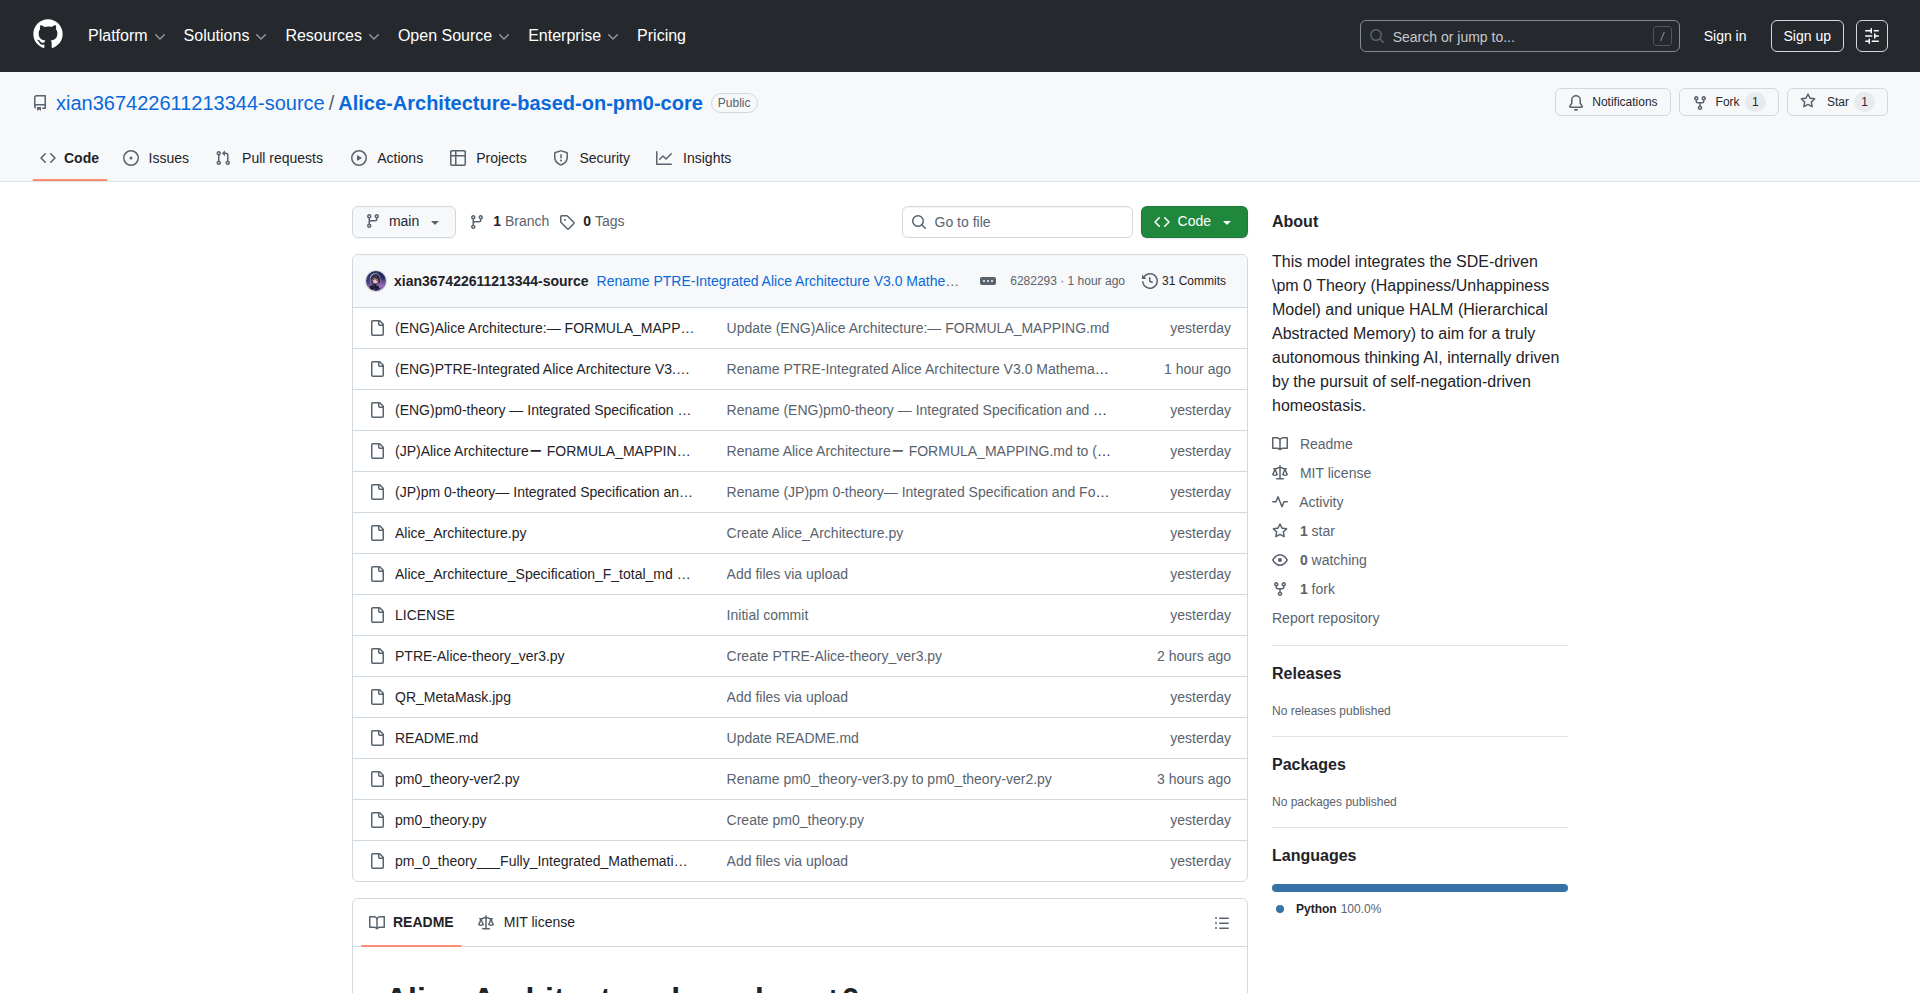Click the Python language color bar
Image resolution: width=1920 pixels, height=993 pixels.
pos(1419,887)
